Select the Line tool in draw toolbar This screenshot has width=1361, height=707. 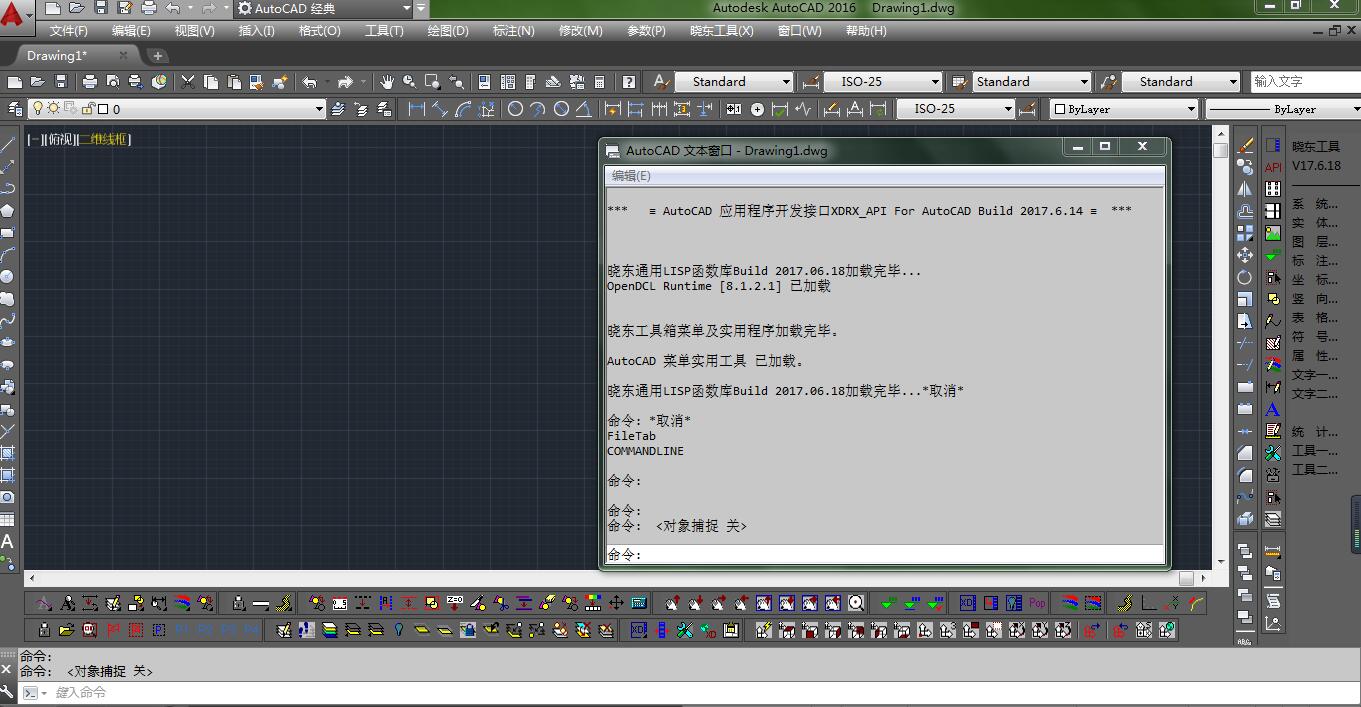click(7, 144)
